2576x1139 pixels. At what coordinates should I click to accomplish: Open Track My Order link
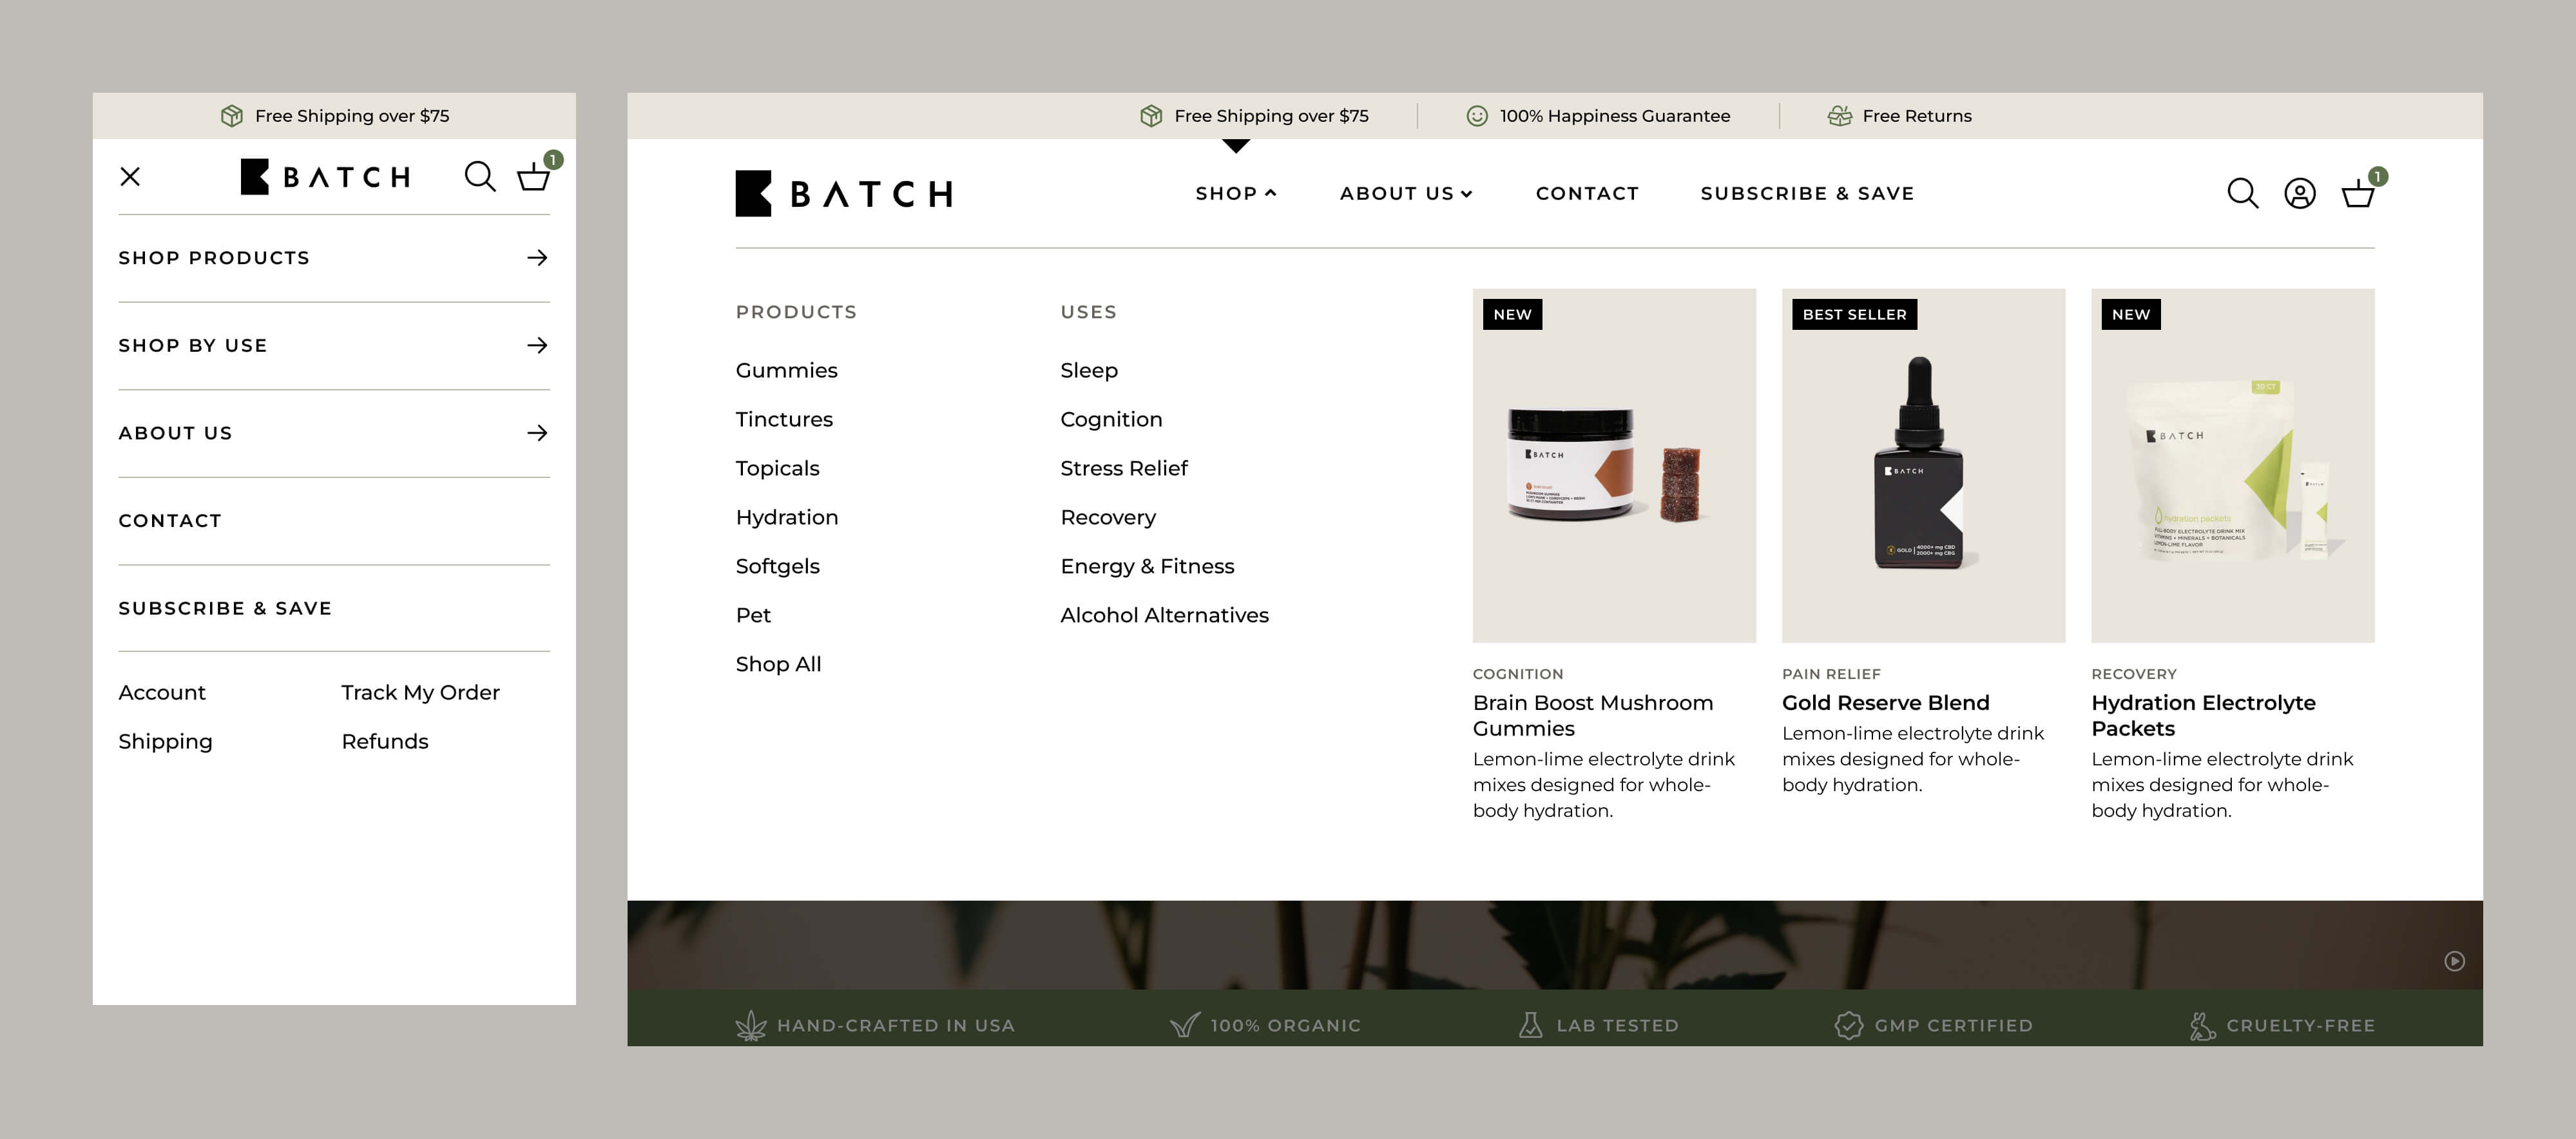[420, 692]
